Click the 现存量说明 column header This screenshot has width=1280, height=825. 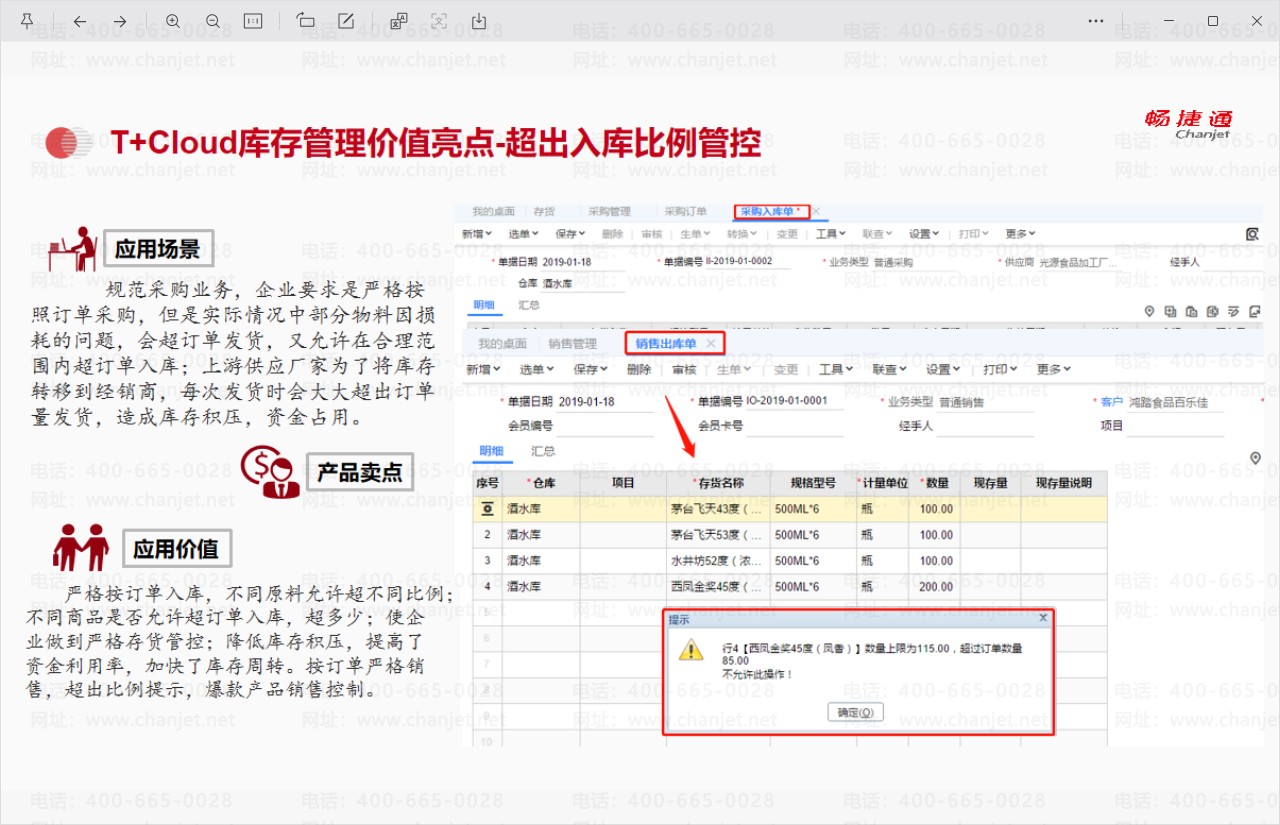pyautogui.click(x=1064, y=483)
